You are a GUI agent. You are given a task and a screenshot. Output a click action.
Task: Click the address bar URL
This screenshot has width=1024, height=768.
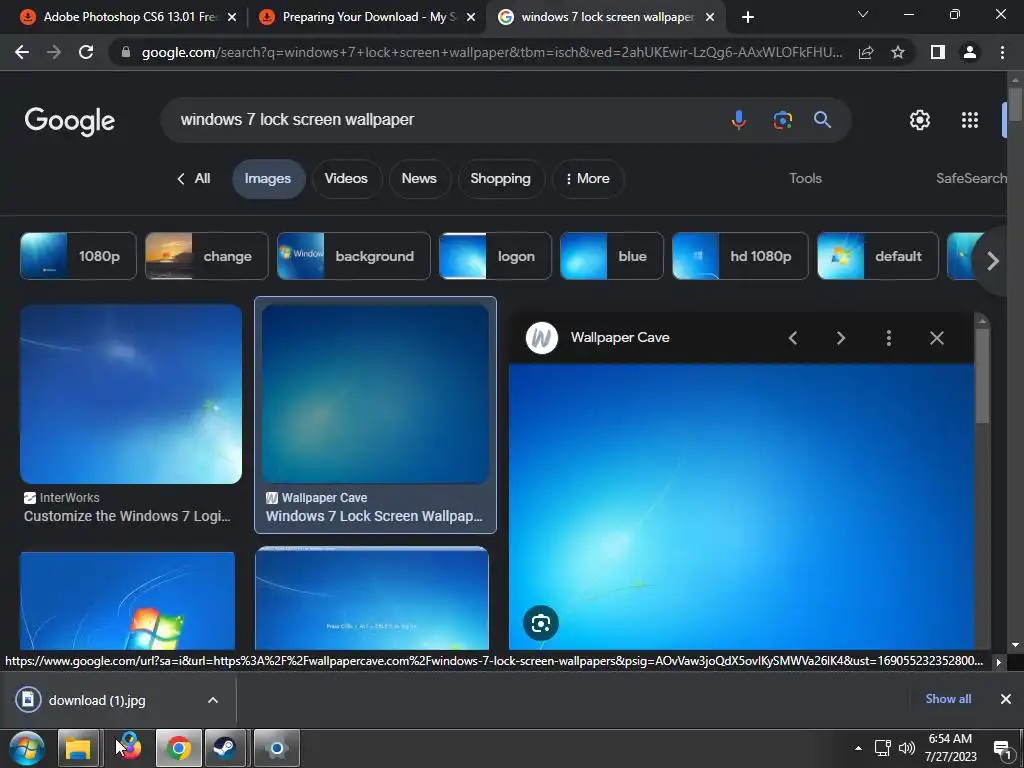(x=491, y=52)
